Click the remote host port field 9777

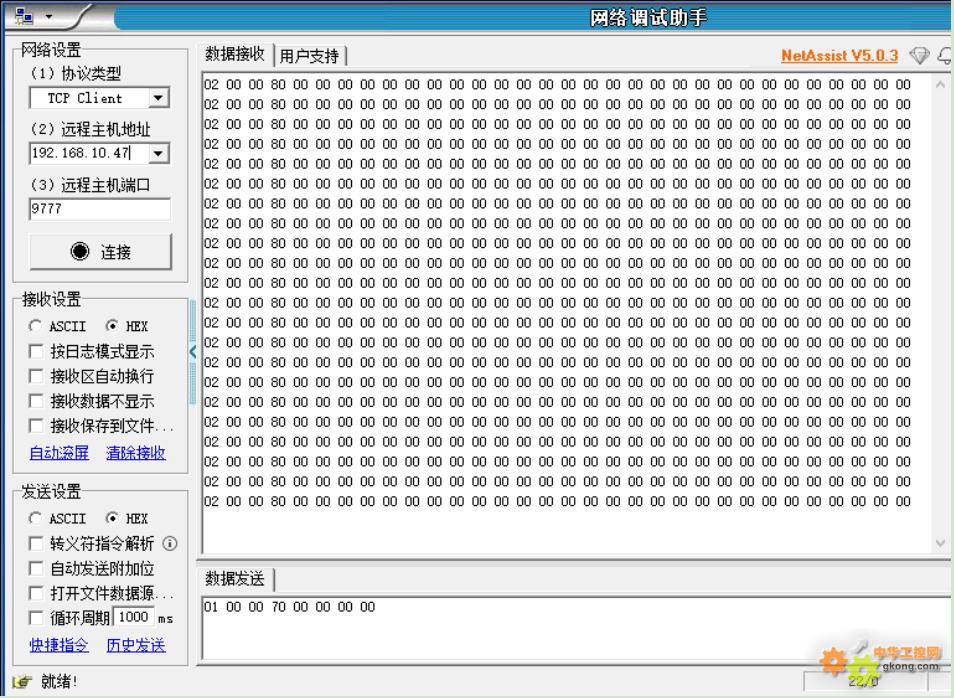click(x=100, y=209)
